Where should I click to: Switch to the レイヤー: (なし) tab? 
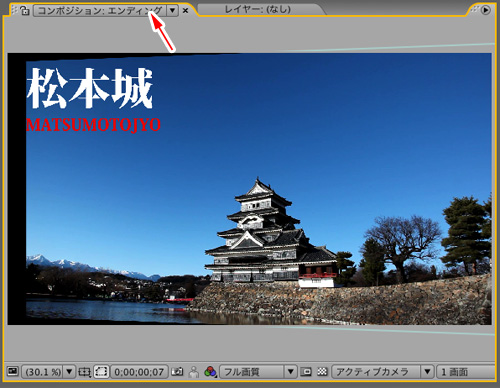click(257, 9)
